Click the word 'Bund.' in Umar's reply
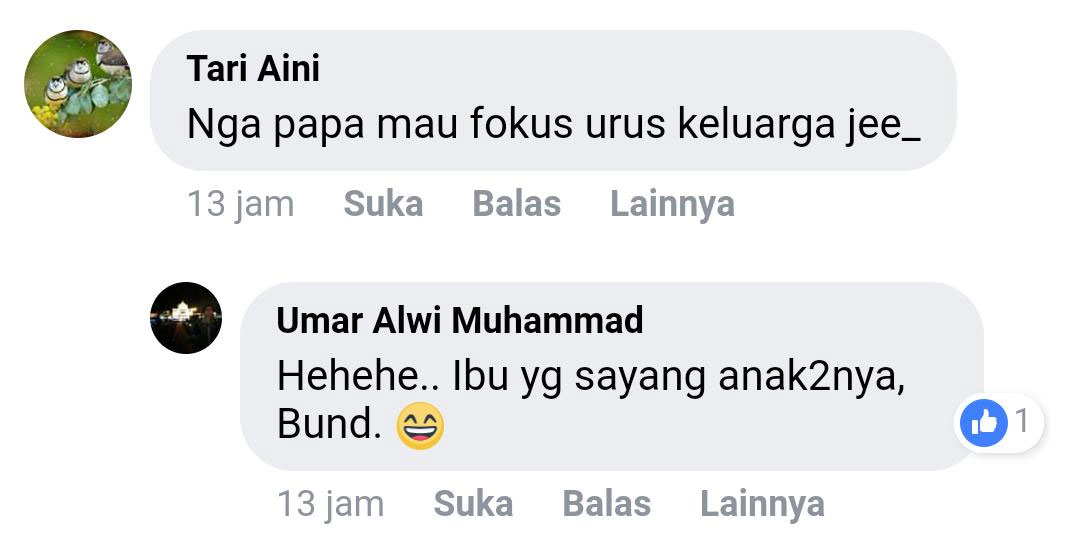Screen dimensions: 1080x559 coord(329,424)
